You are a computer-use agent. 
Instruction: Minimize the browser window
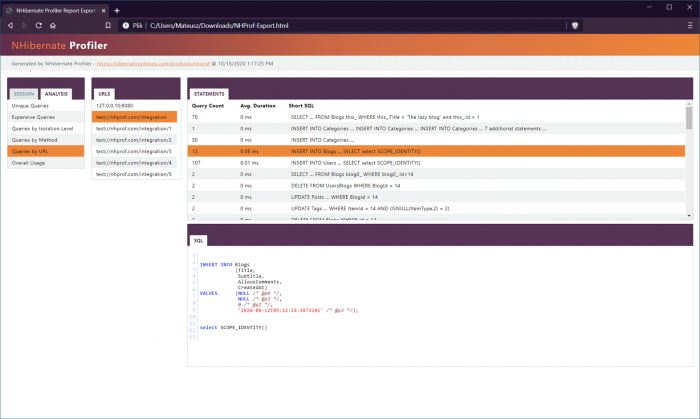pyautogui.click(x=649, y=7)
